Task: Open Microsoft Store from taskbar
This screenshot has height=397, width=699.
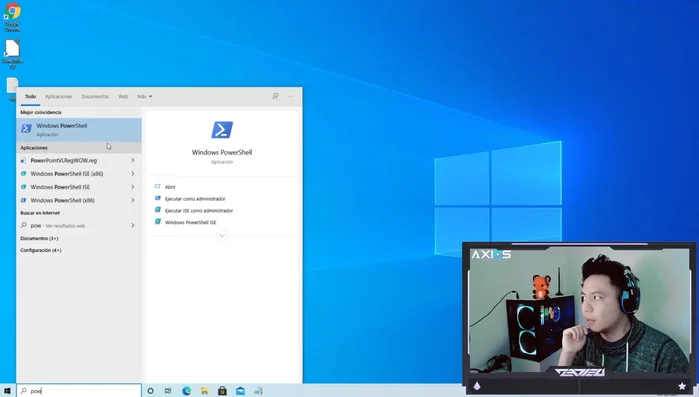Action: pyautogui.click(x=222, y=391)
